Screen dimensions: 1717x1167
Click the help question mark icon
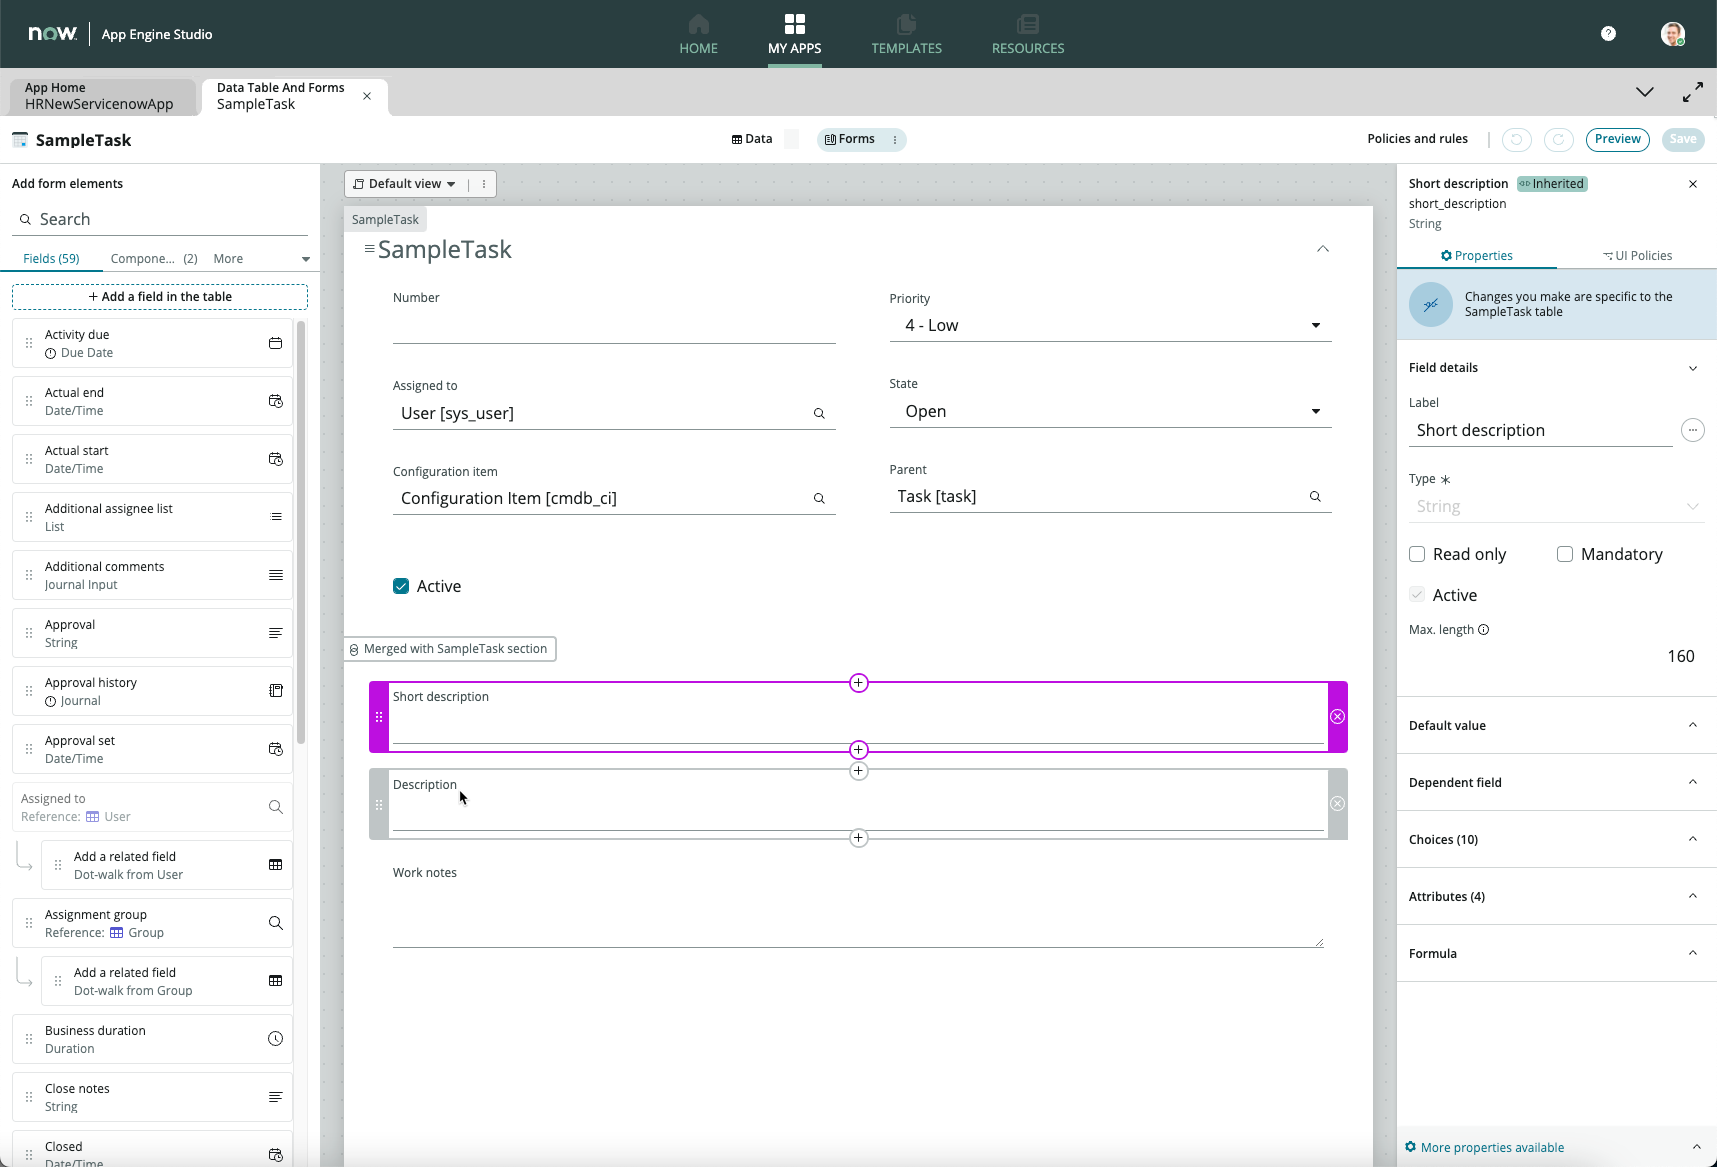[x=1608, y=34]
